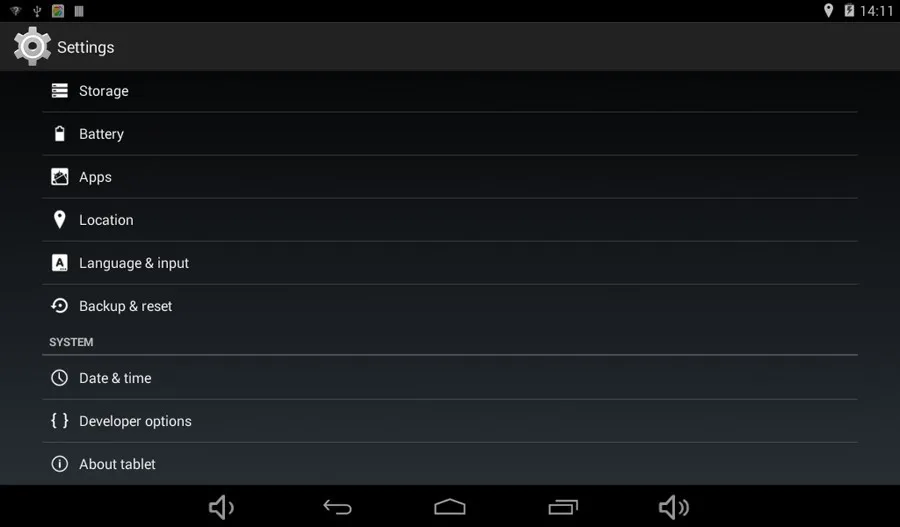Open Language & input settings
The width and height of the screenshot is (900, 527).
click(450, 263)
